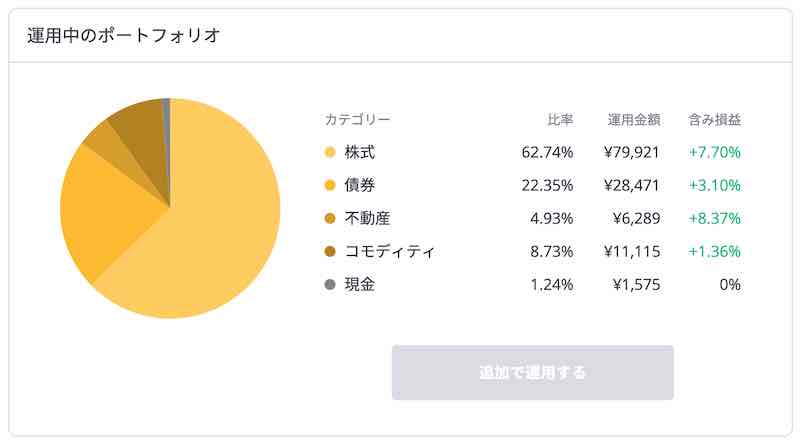800x446 pixels.
Task: Click the 株式 category label
Action: tap(360, 152)
